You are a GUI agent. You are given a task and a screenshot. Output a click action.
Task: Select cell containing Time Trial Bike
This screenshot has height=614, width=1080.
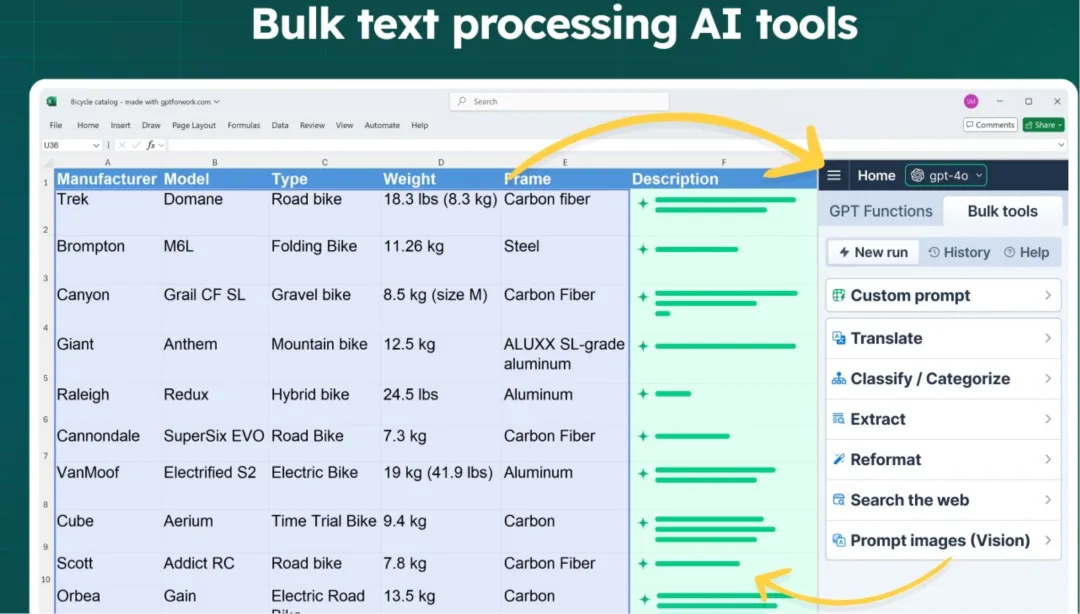click(x=324, y=531)
